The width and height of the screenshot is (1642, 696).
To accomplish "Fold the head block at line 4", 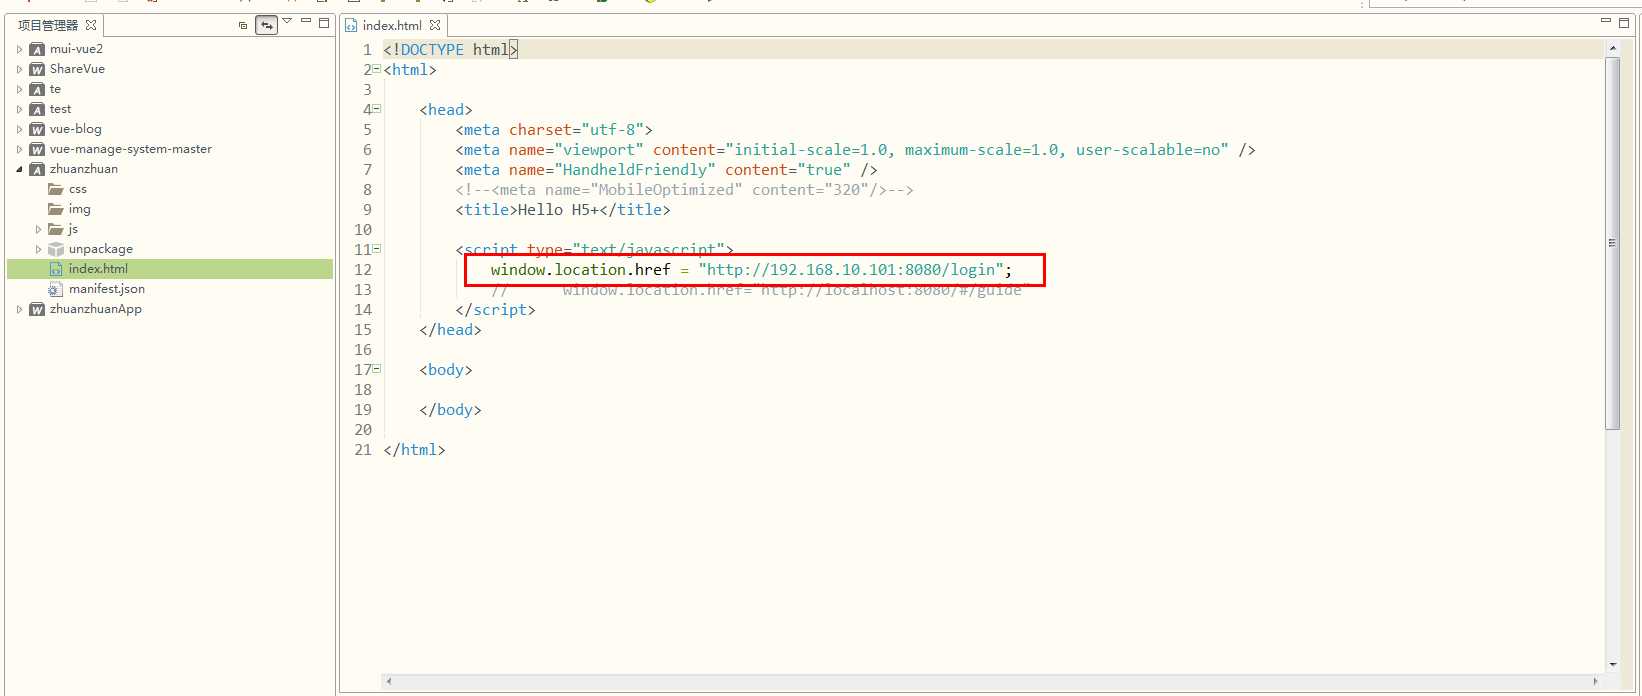I will [x=377, y=109].
